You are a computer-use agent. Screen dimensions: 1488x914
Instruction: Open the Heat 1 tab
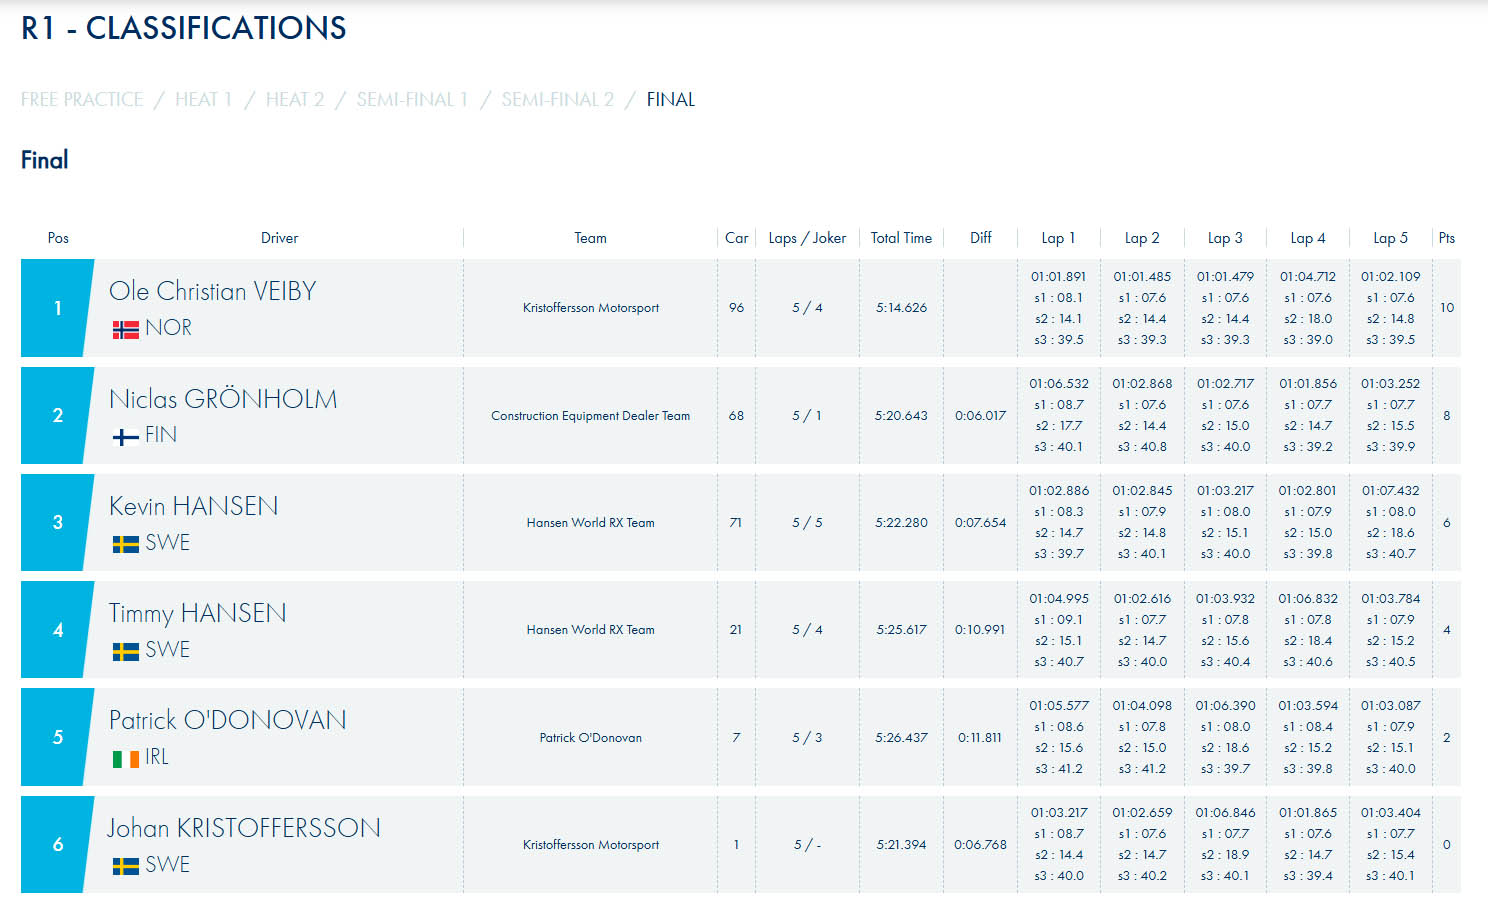click(x=203, y=100)
